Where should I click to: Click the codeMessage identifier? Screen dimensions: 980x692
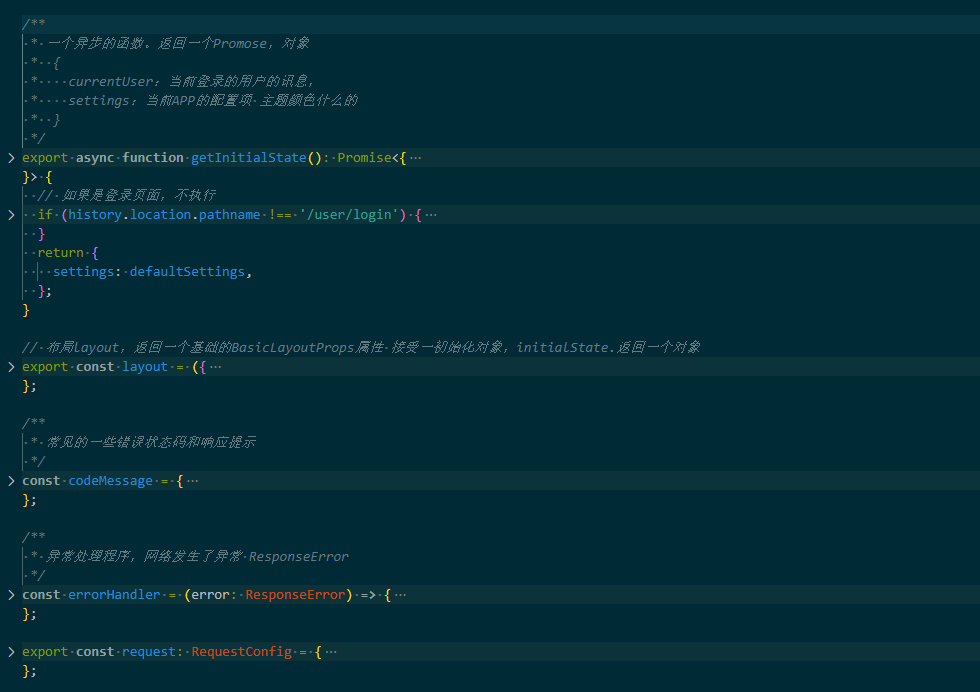coord(110,481)
